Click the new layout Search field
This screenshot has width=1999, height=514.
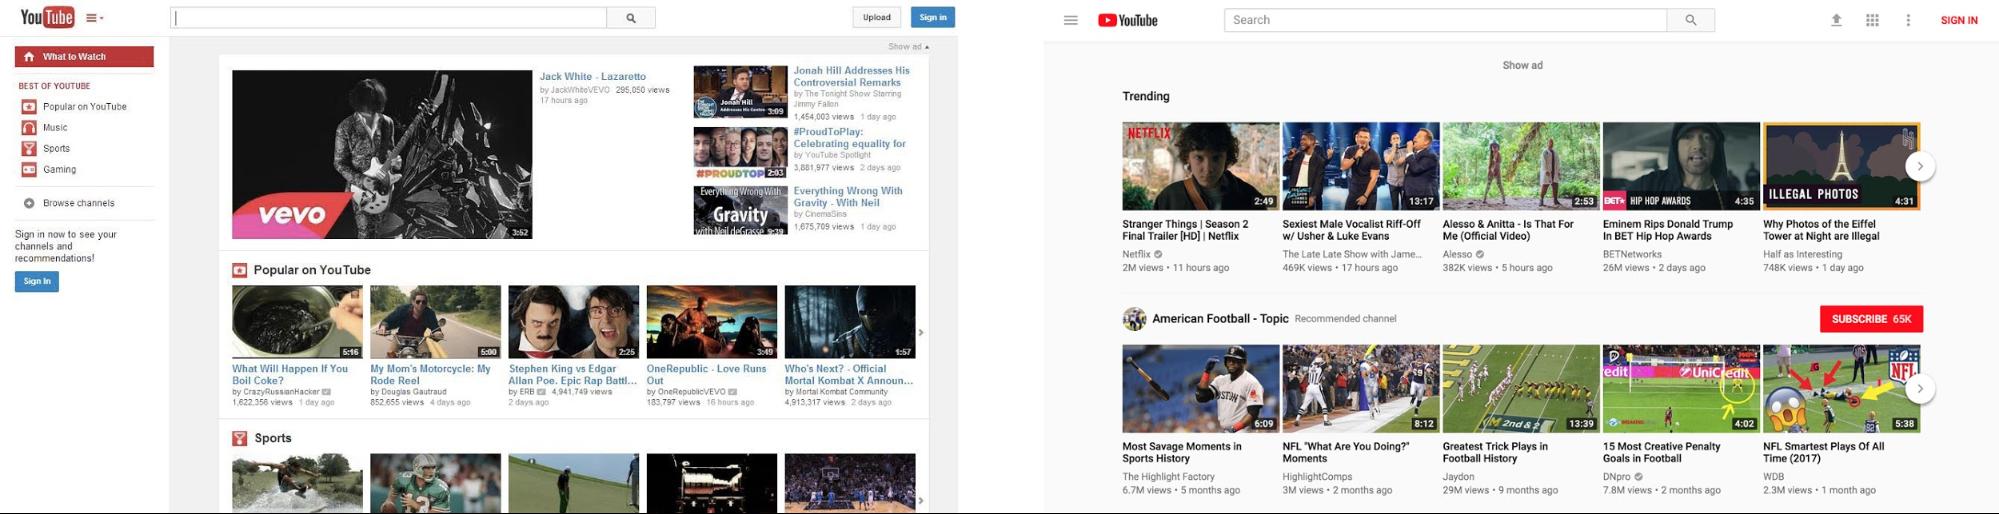[1445, 20]
